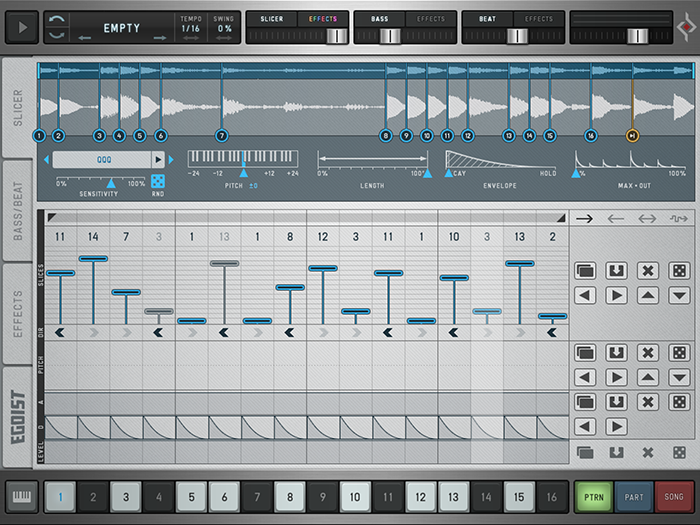Toggle direction arrow under step 14
This screenshot has width=700, height=525.
coord(487,333)
